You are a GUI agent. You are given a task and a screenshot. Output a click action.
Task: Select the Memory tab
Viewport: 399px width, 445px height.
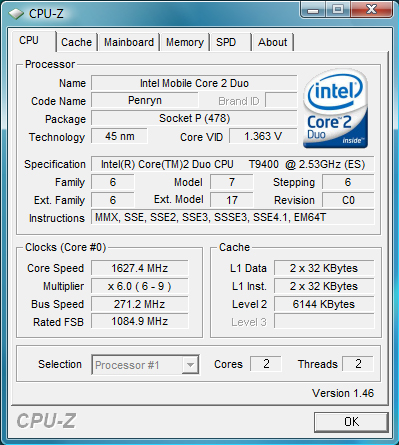pyautogui.click(x=185, y=42)
